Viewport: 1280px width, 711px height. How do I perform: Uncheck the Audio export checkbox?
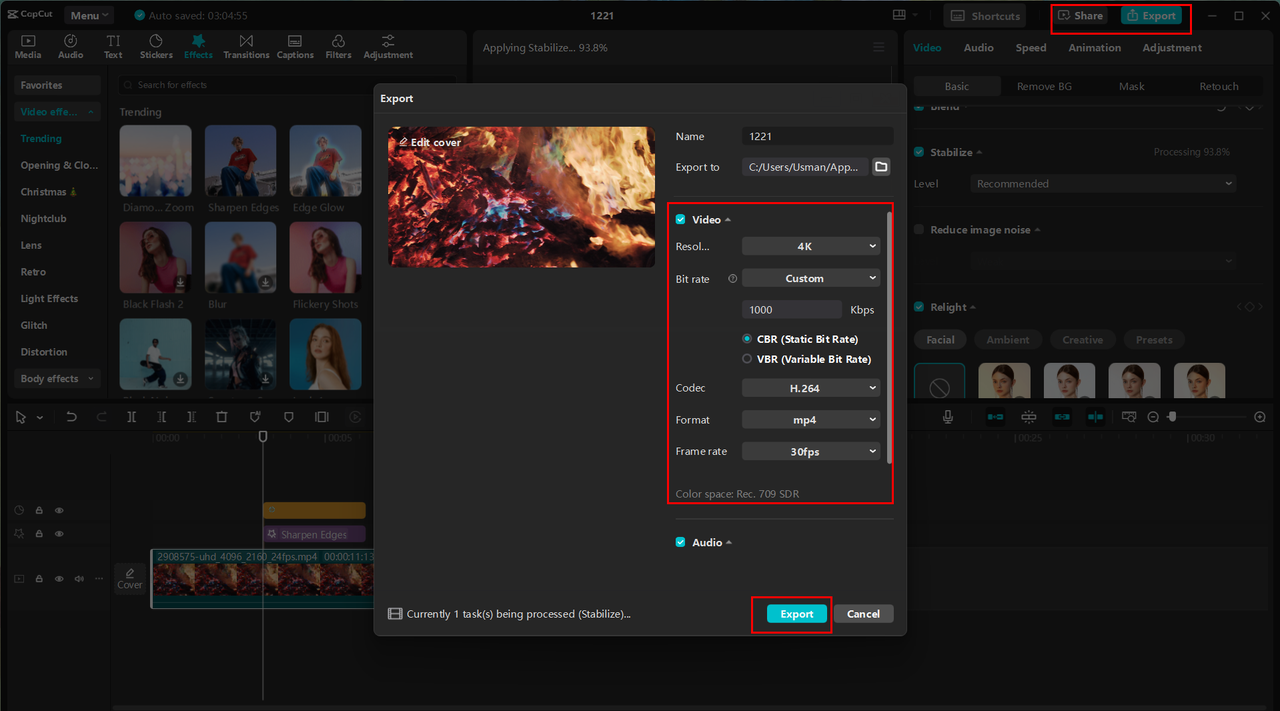click(681, 542)
